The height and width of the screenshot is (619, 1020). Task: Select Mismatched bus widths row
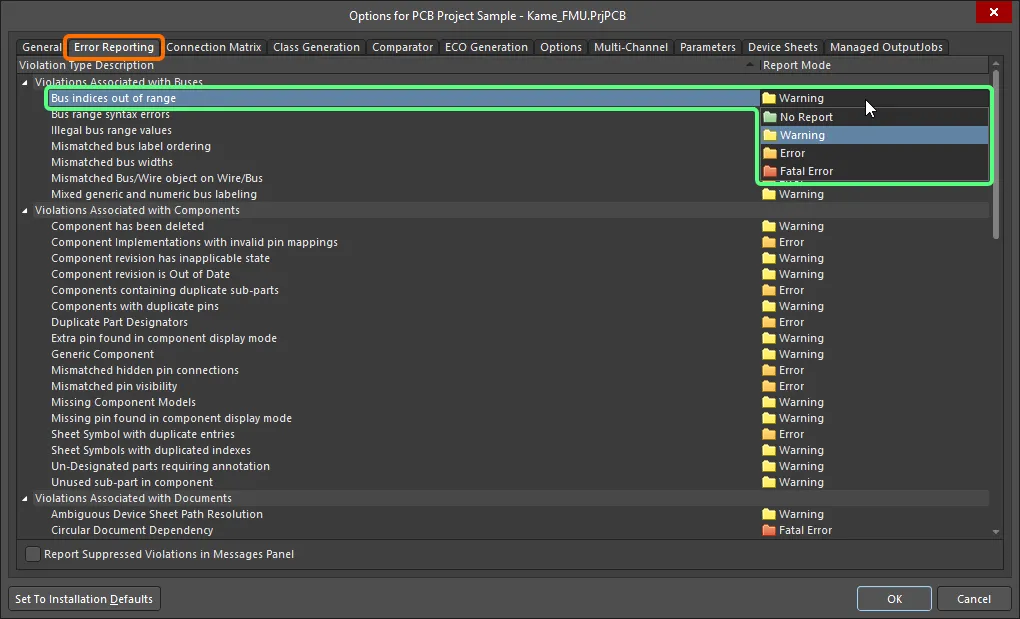click(x=112, y=162)
